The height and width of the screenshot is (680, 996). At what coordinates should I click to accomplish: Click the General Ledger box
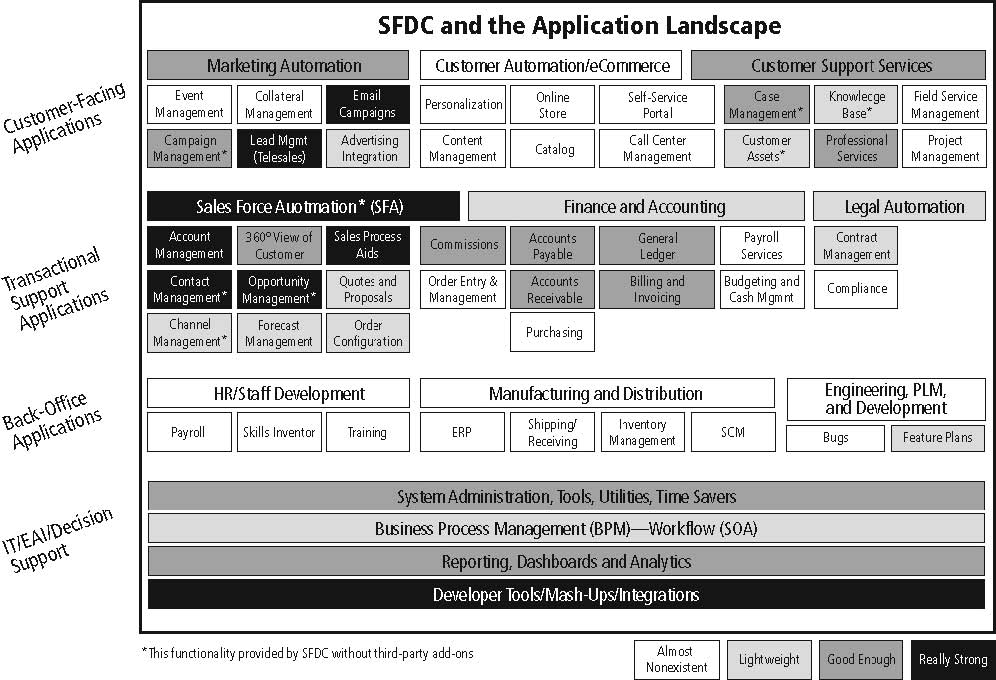pyautogui.click(x=657, y=246)
